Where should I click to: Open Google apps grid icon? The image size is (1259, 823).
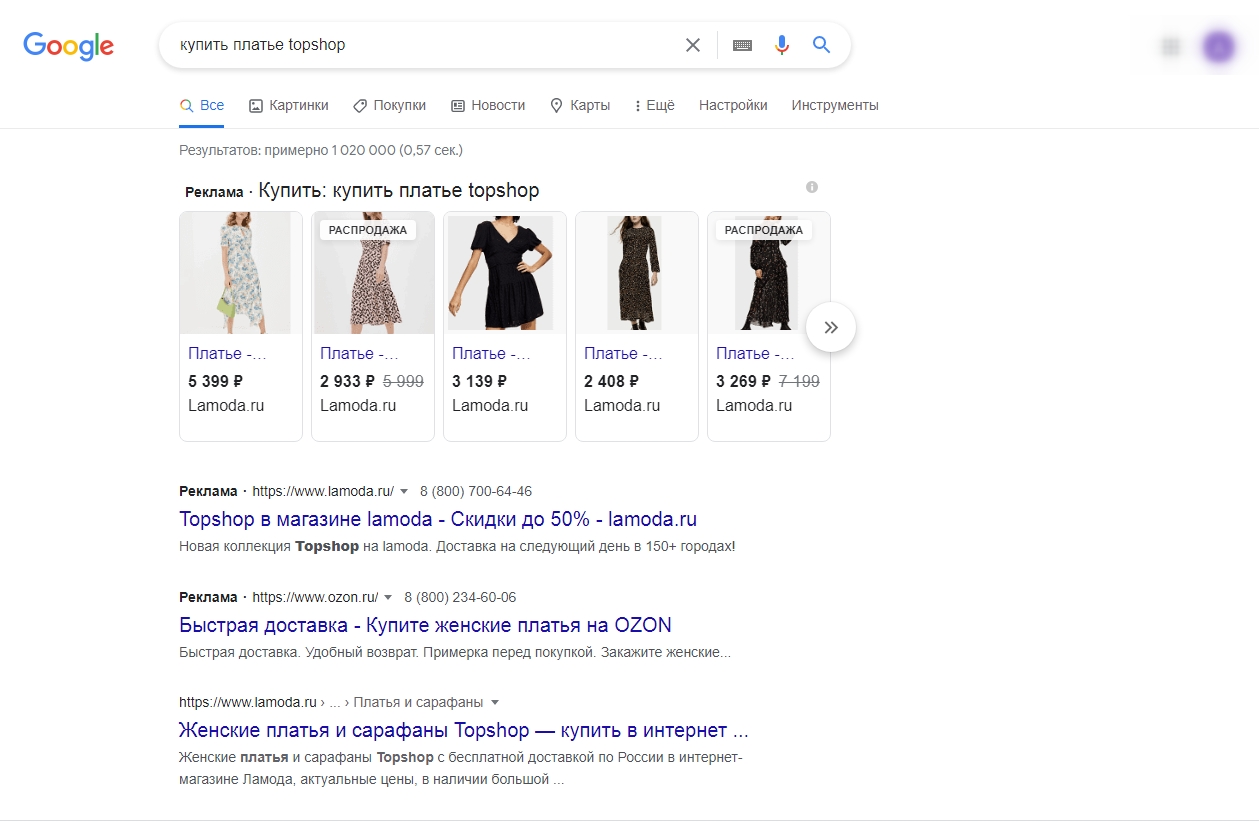1170,46
